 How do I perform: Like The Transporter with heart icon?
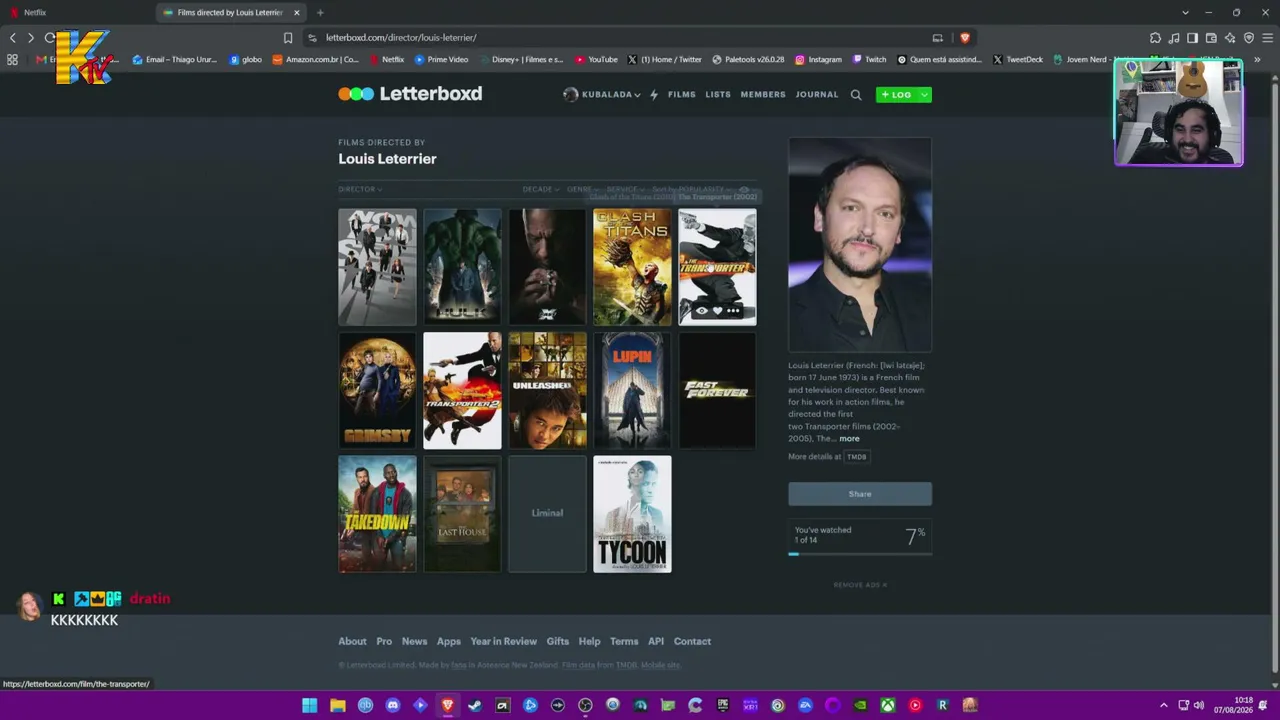point(717,311)
